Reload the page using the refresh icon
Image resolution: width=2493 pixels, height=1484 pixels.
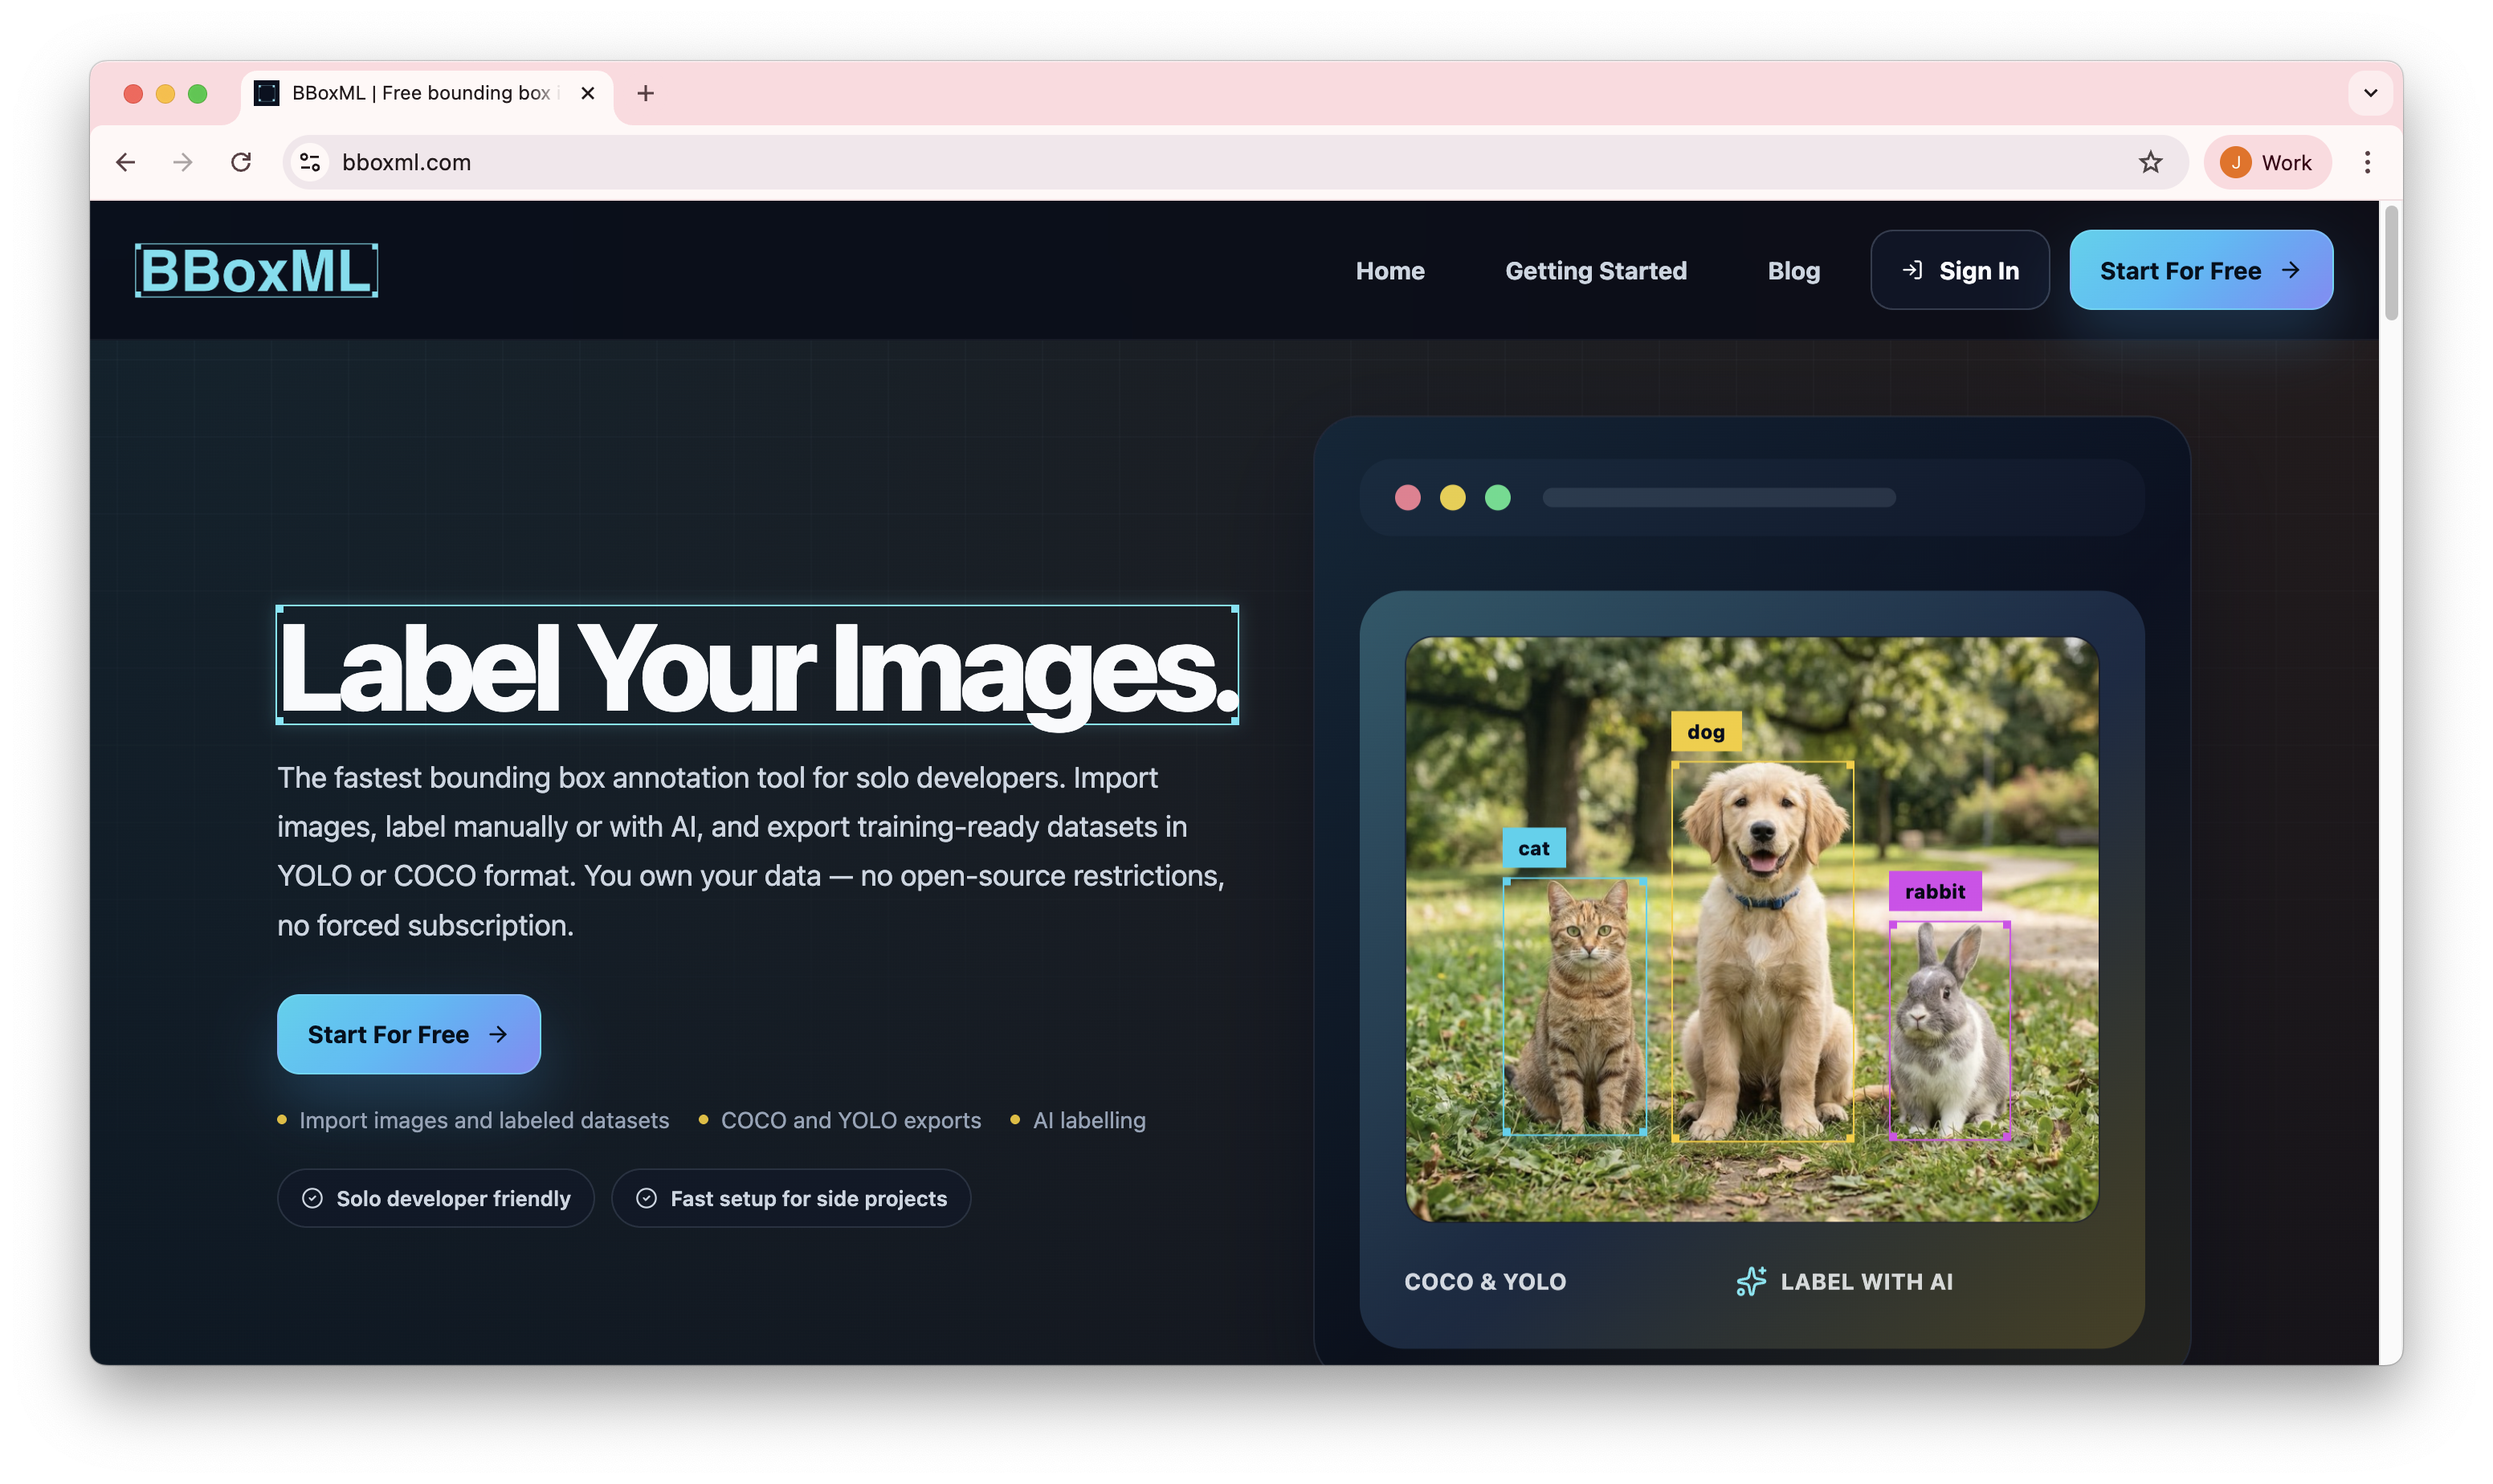click(x=240, y=162)
